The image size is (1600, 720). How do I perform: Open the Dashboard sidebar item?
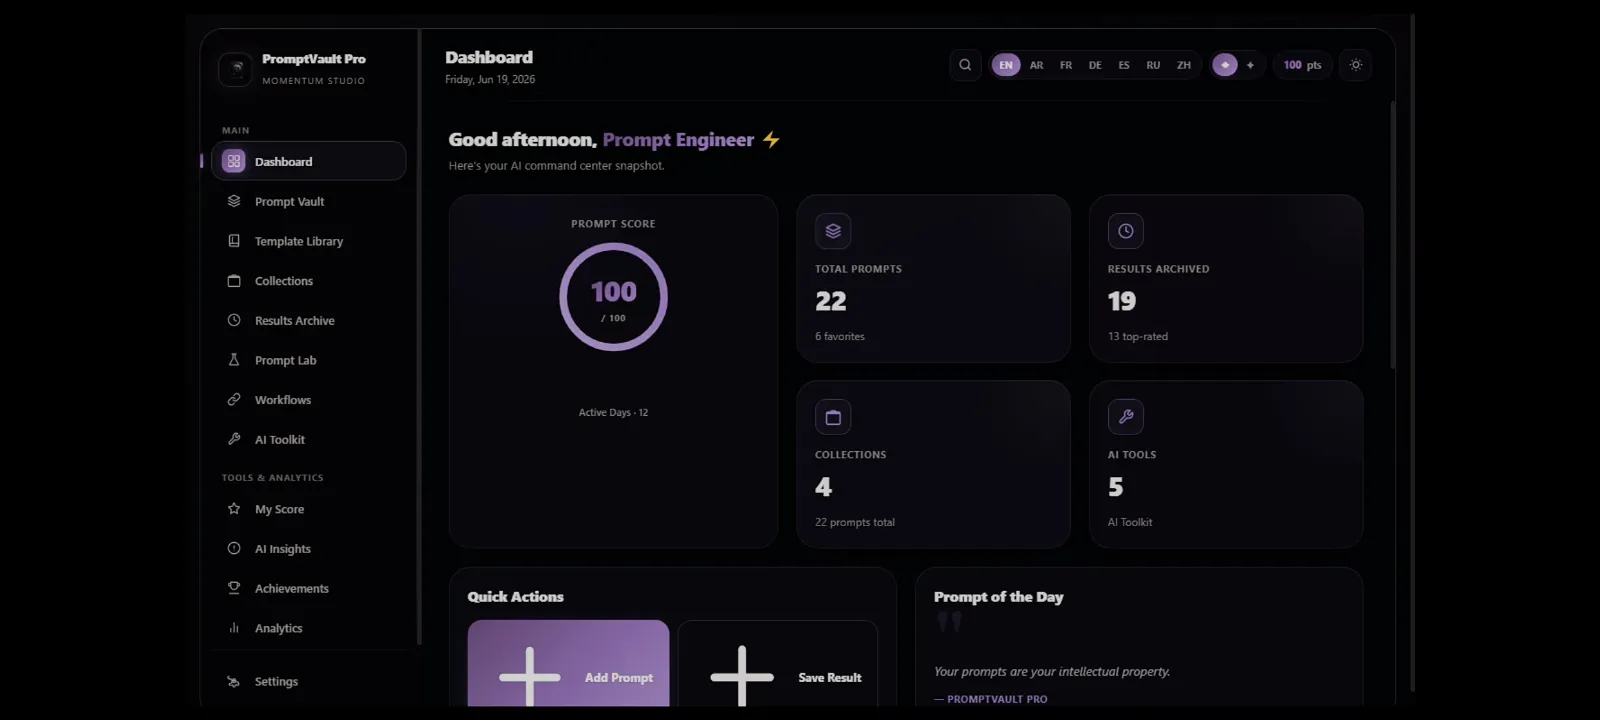coord(308,161)
